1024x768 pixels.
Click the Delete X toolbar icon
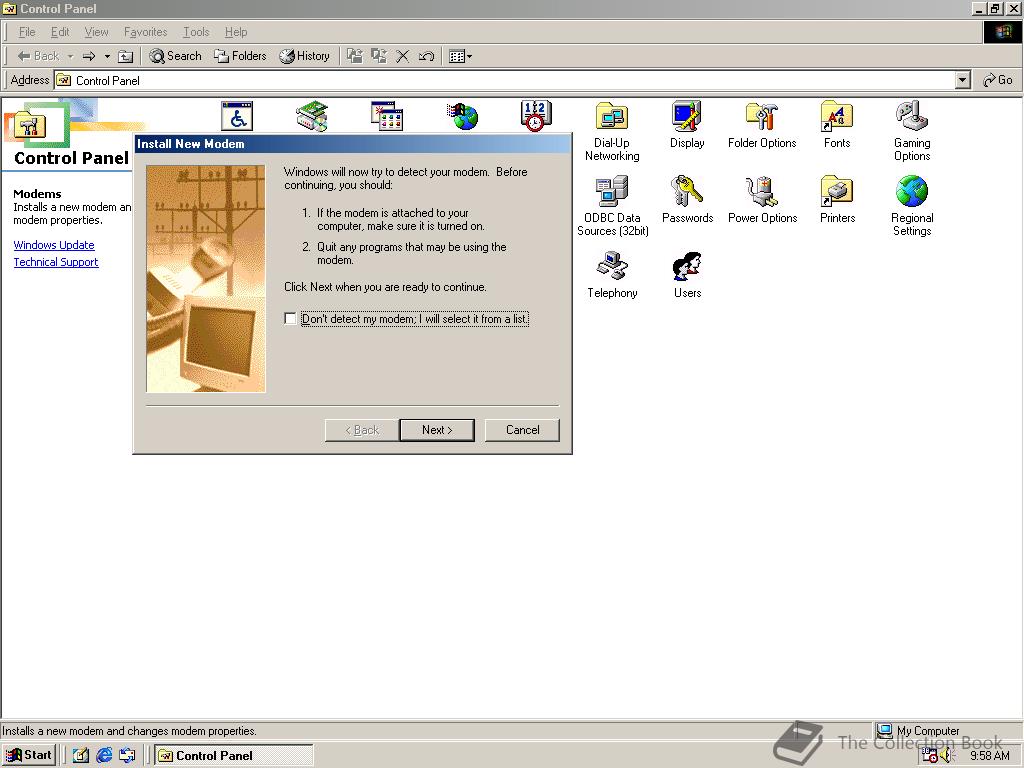pos(403,56)
